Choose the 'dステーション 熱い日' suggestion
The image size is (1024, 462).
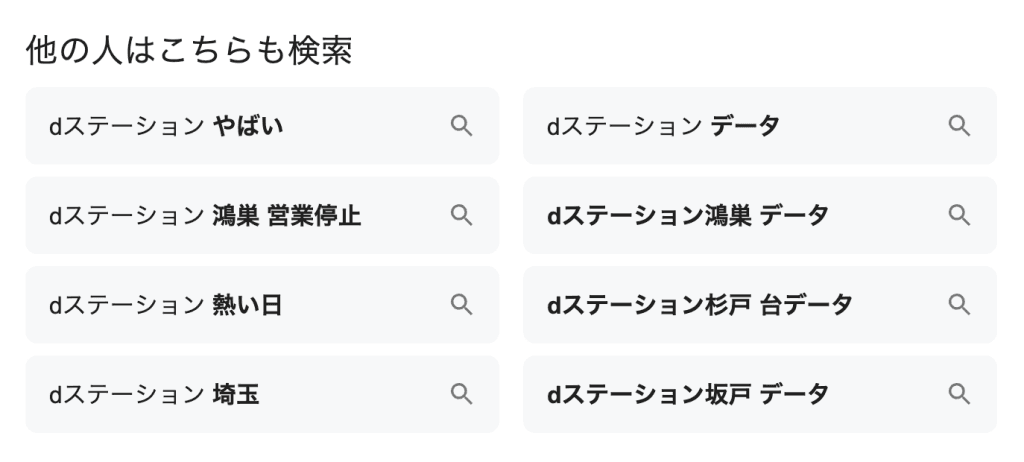coord(165,305)
